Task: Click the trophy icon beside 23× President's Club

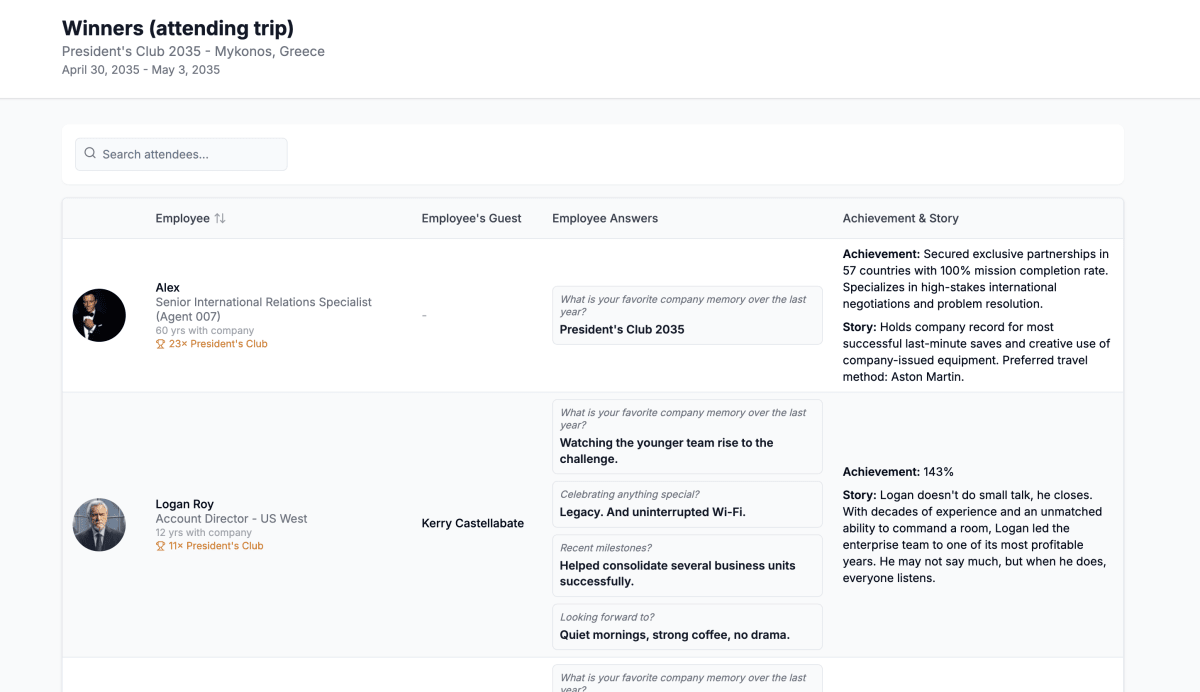Action: click(160, 344)
